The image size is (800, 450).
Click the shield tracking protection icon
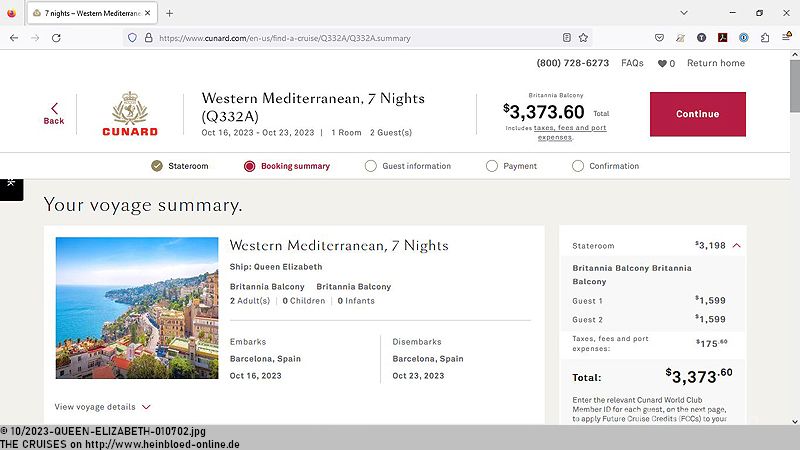click(132, 38)
